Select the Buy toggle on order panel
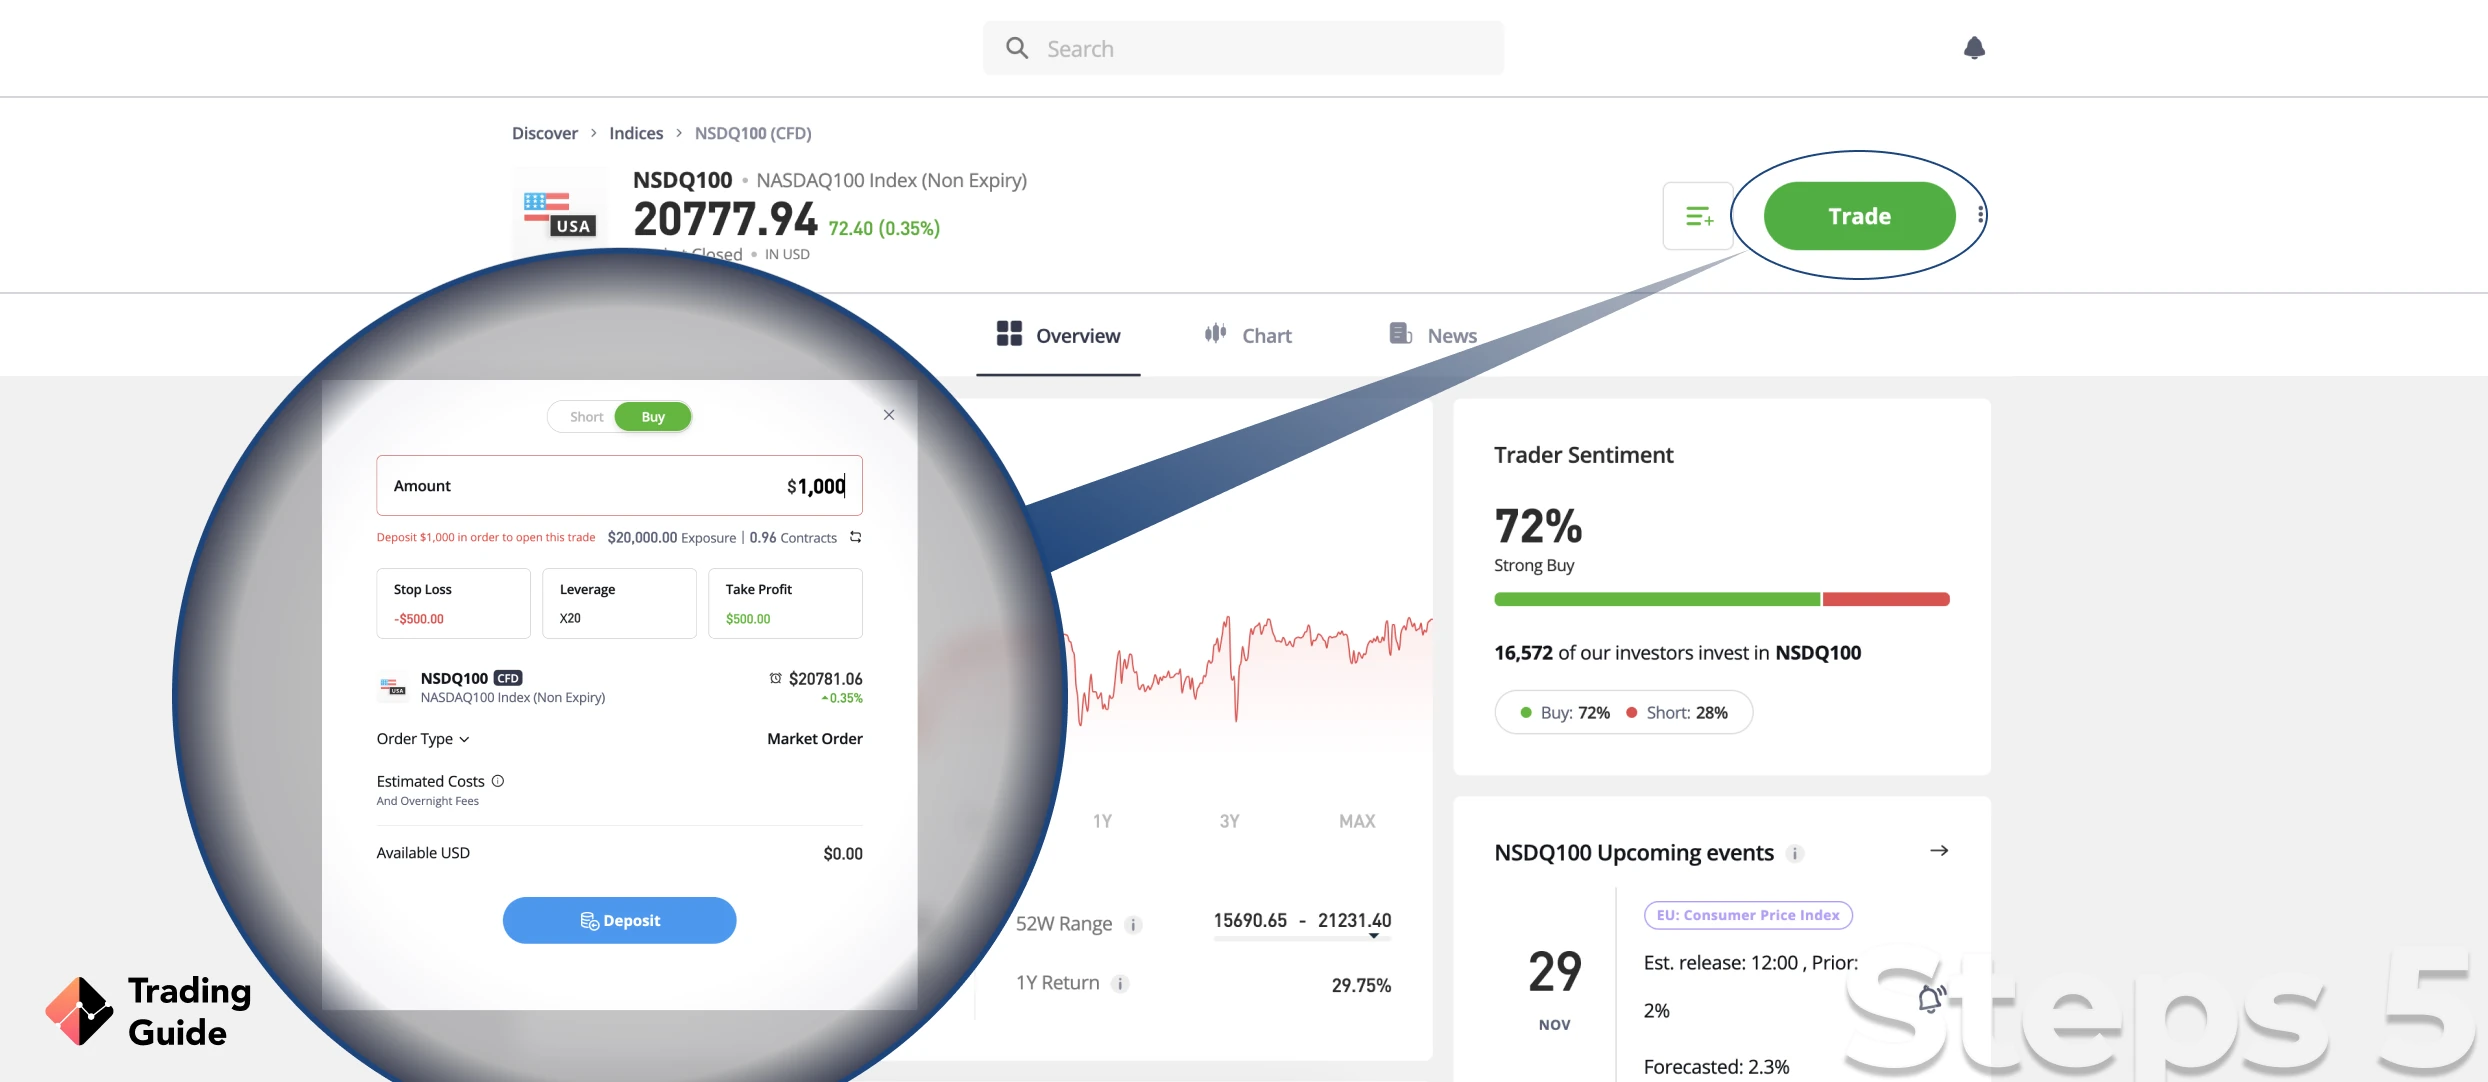2488x1082 pixels. click(x=652, y=416)
